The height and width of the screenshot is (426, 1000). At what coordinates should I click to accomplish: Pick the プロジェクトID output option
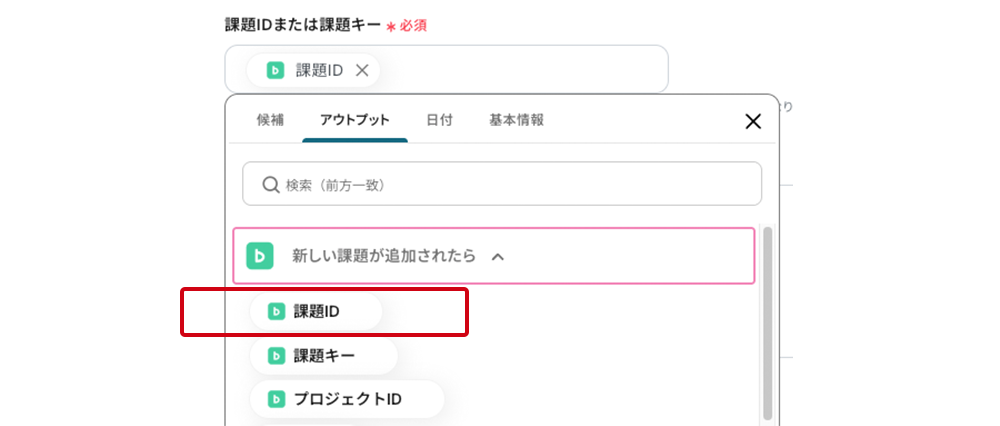[347, 399]
